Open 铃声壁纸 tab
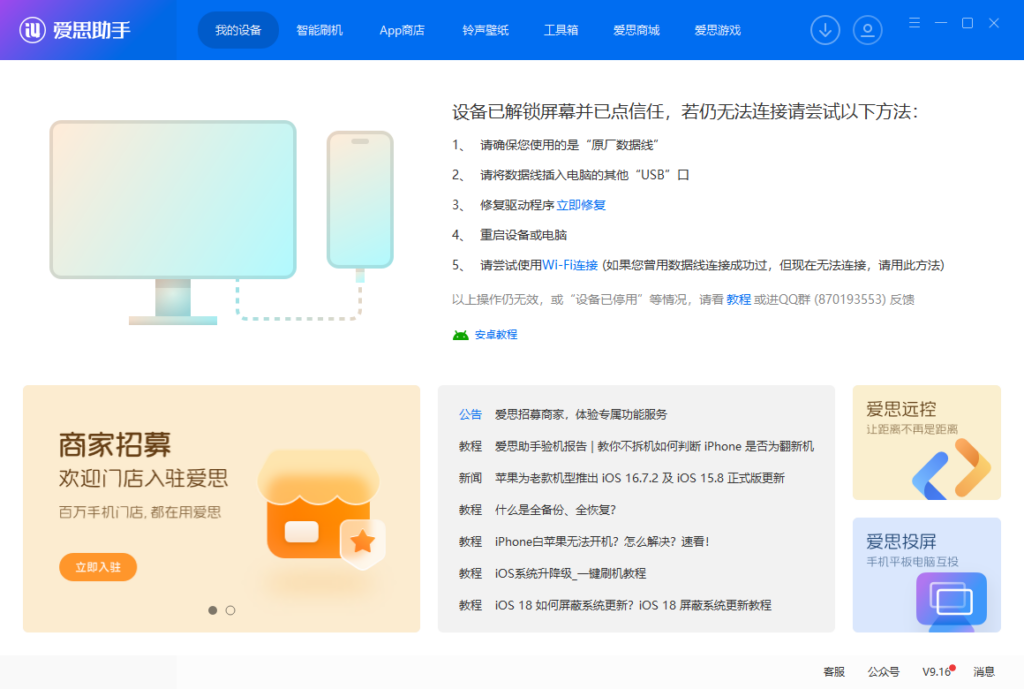 point(485,30)
